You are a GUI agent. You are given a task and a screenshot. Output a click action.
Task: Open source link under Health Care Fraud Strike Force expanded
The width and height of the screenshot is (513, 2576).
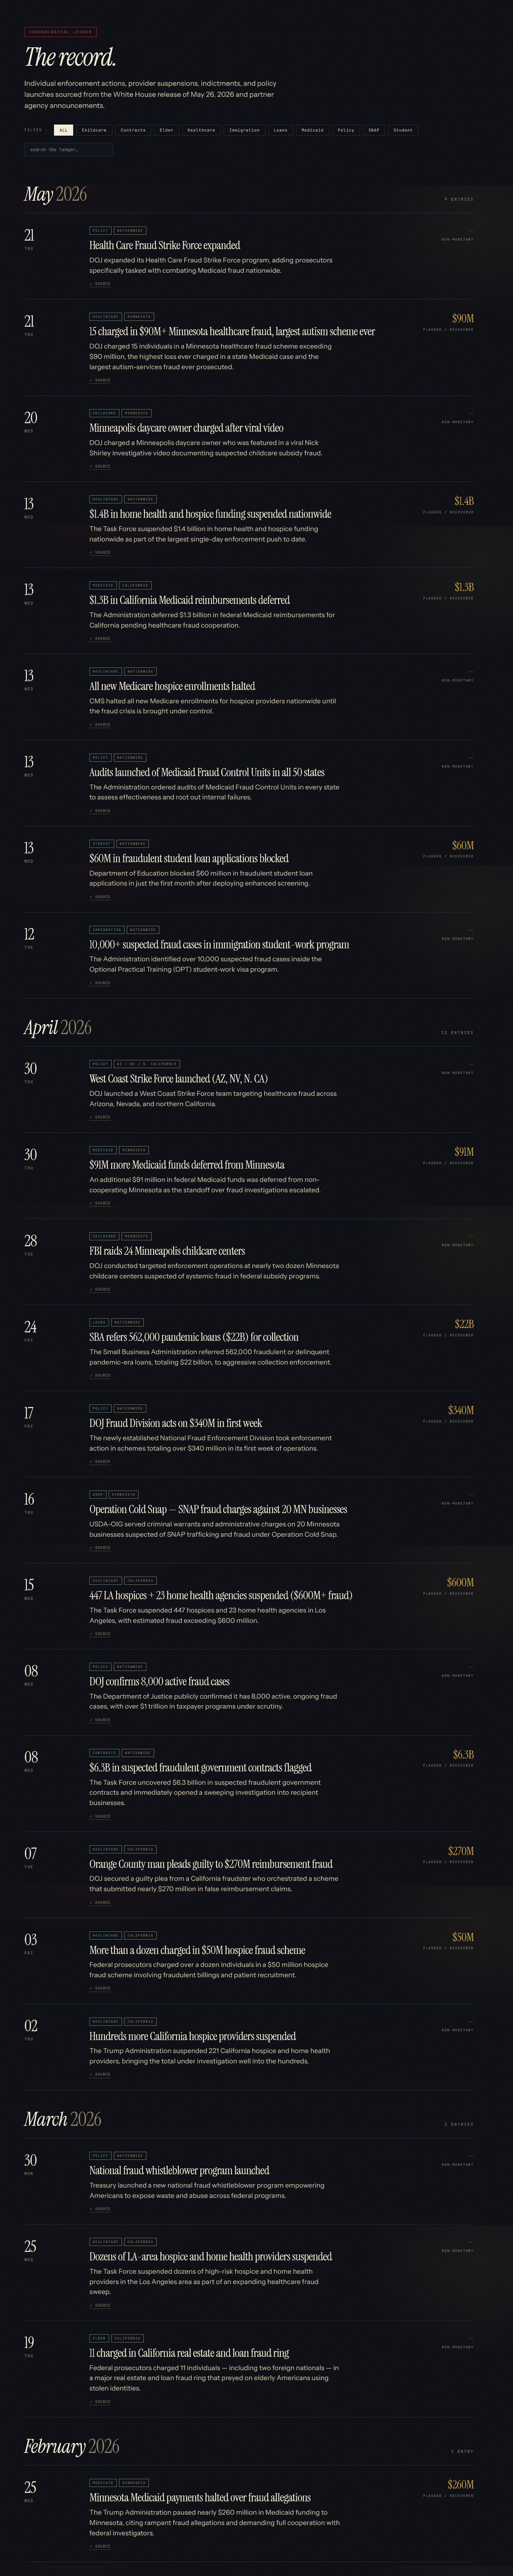100,284
